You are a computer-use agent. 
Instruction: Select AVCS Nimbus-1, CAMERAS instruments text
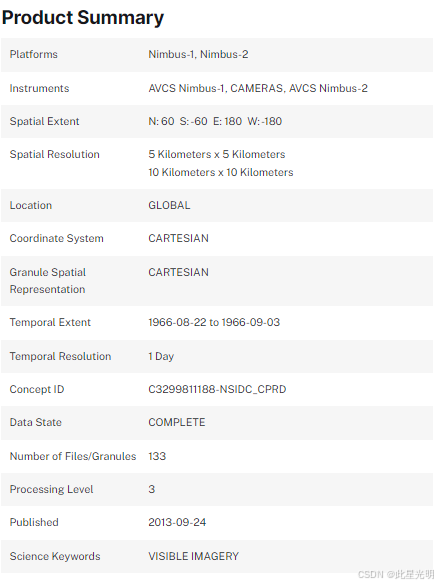coord(216,89)
